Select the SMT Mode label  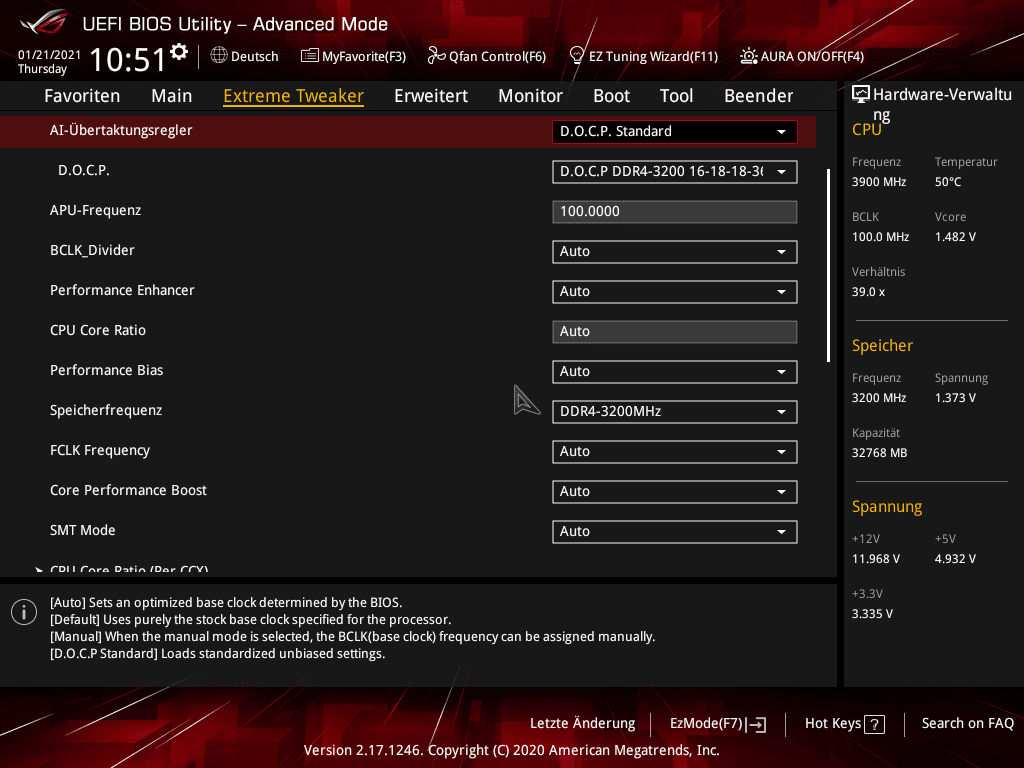(x=82, y=530)
